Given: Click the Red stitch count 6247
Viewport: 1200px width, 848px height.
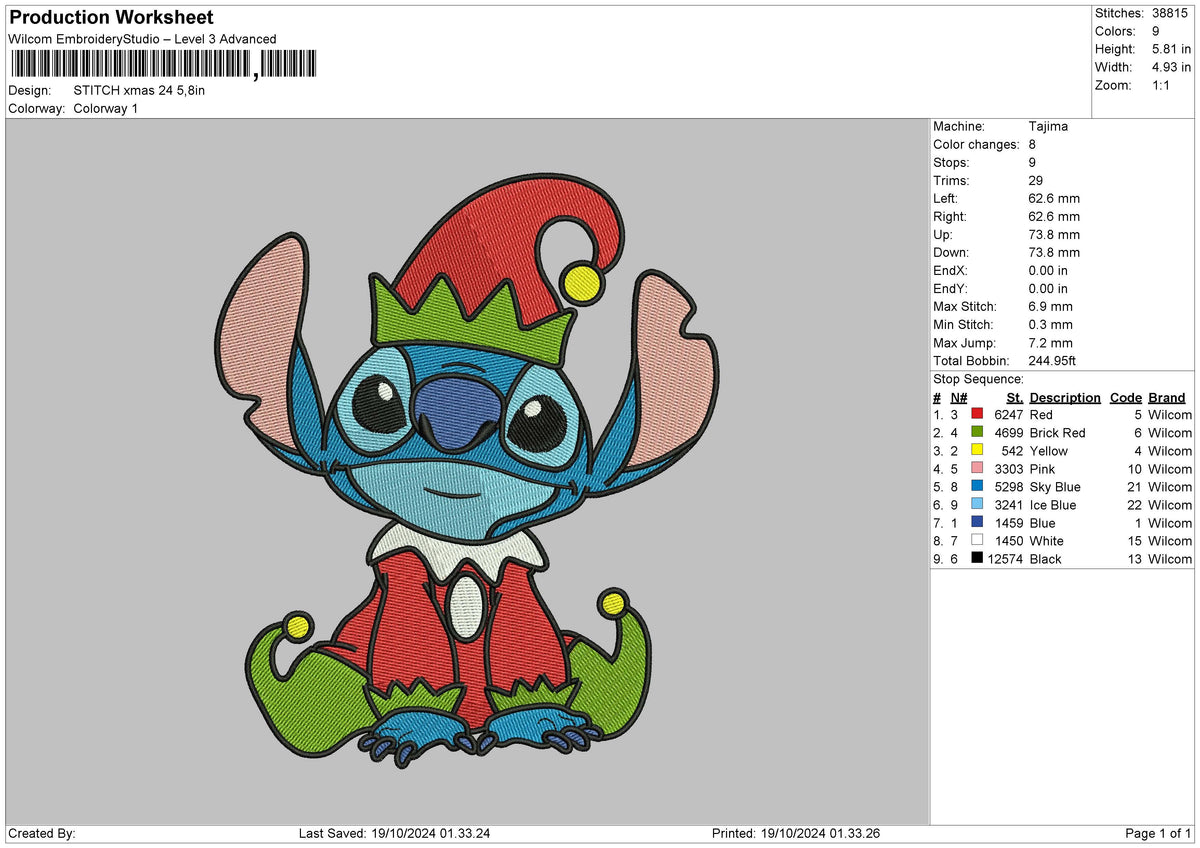Looking at the screenshot, I should click(1008, 414).
